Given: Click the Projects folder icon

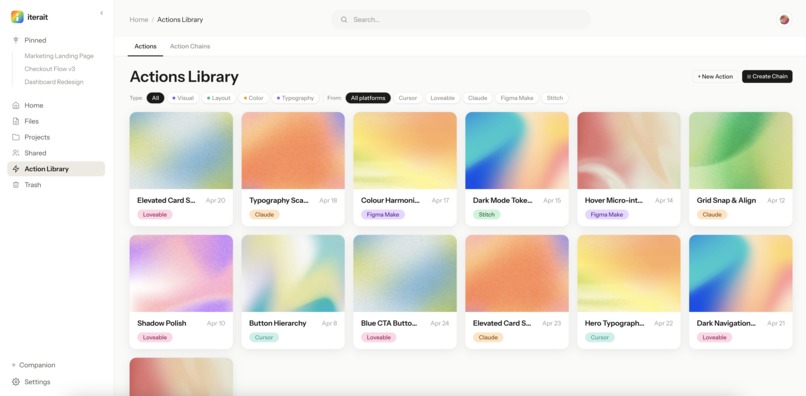Looking at the screenshot, I should (x=15, y=137).
